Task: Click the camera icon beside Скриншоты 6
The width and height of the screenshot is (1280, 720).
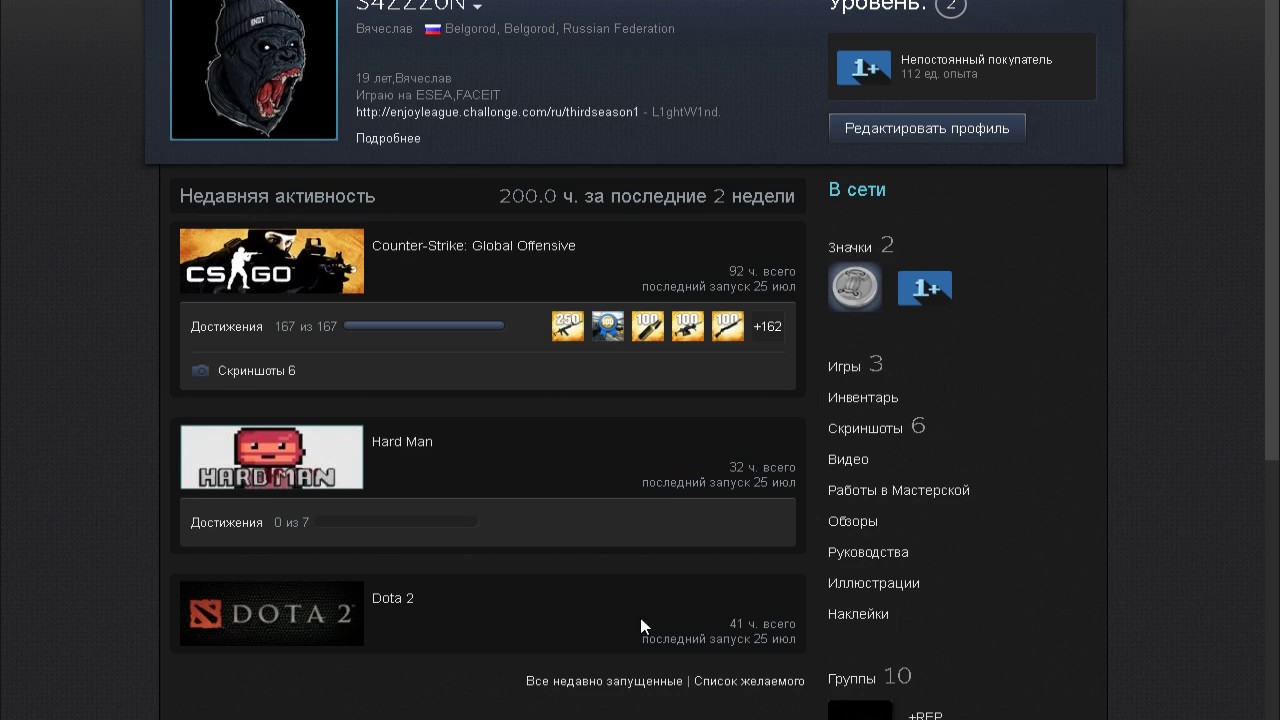Action: 200,370
